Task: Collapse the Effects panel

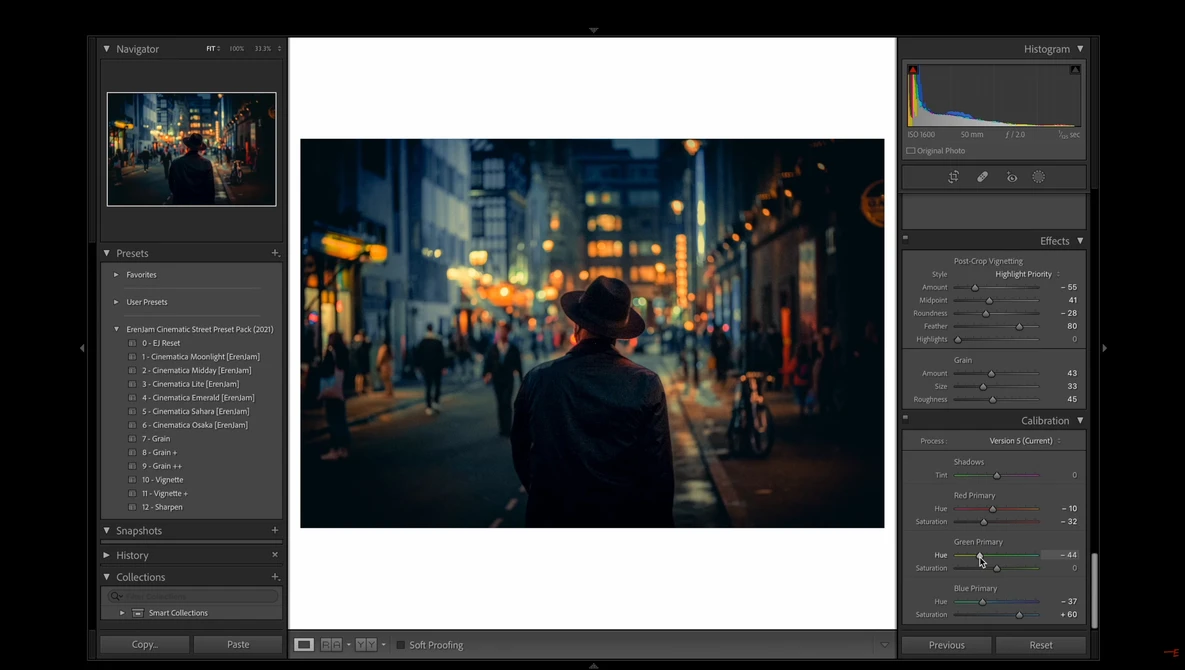Action: [1080, 241]
